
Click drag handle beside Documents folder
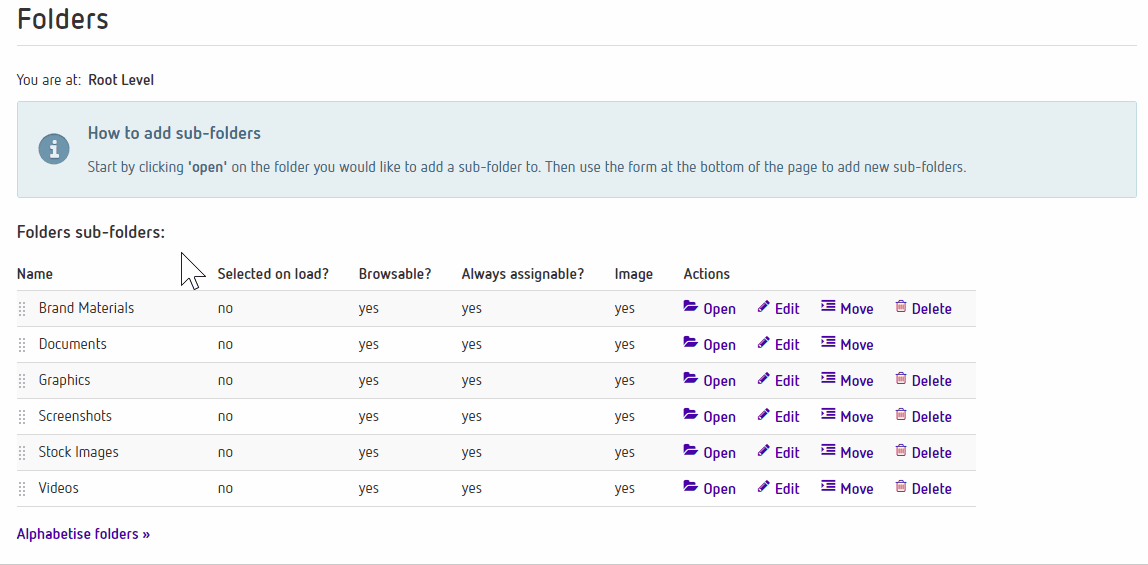tap(22, 345)
